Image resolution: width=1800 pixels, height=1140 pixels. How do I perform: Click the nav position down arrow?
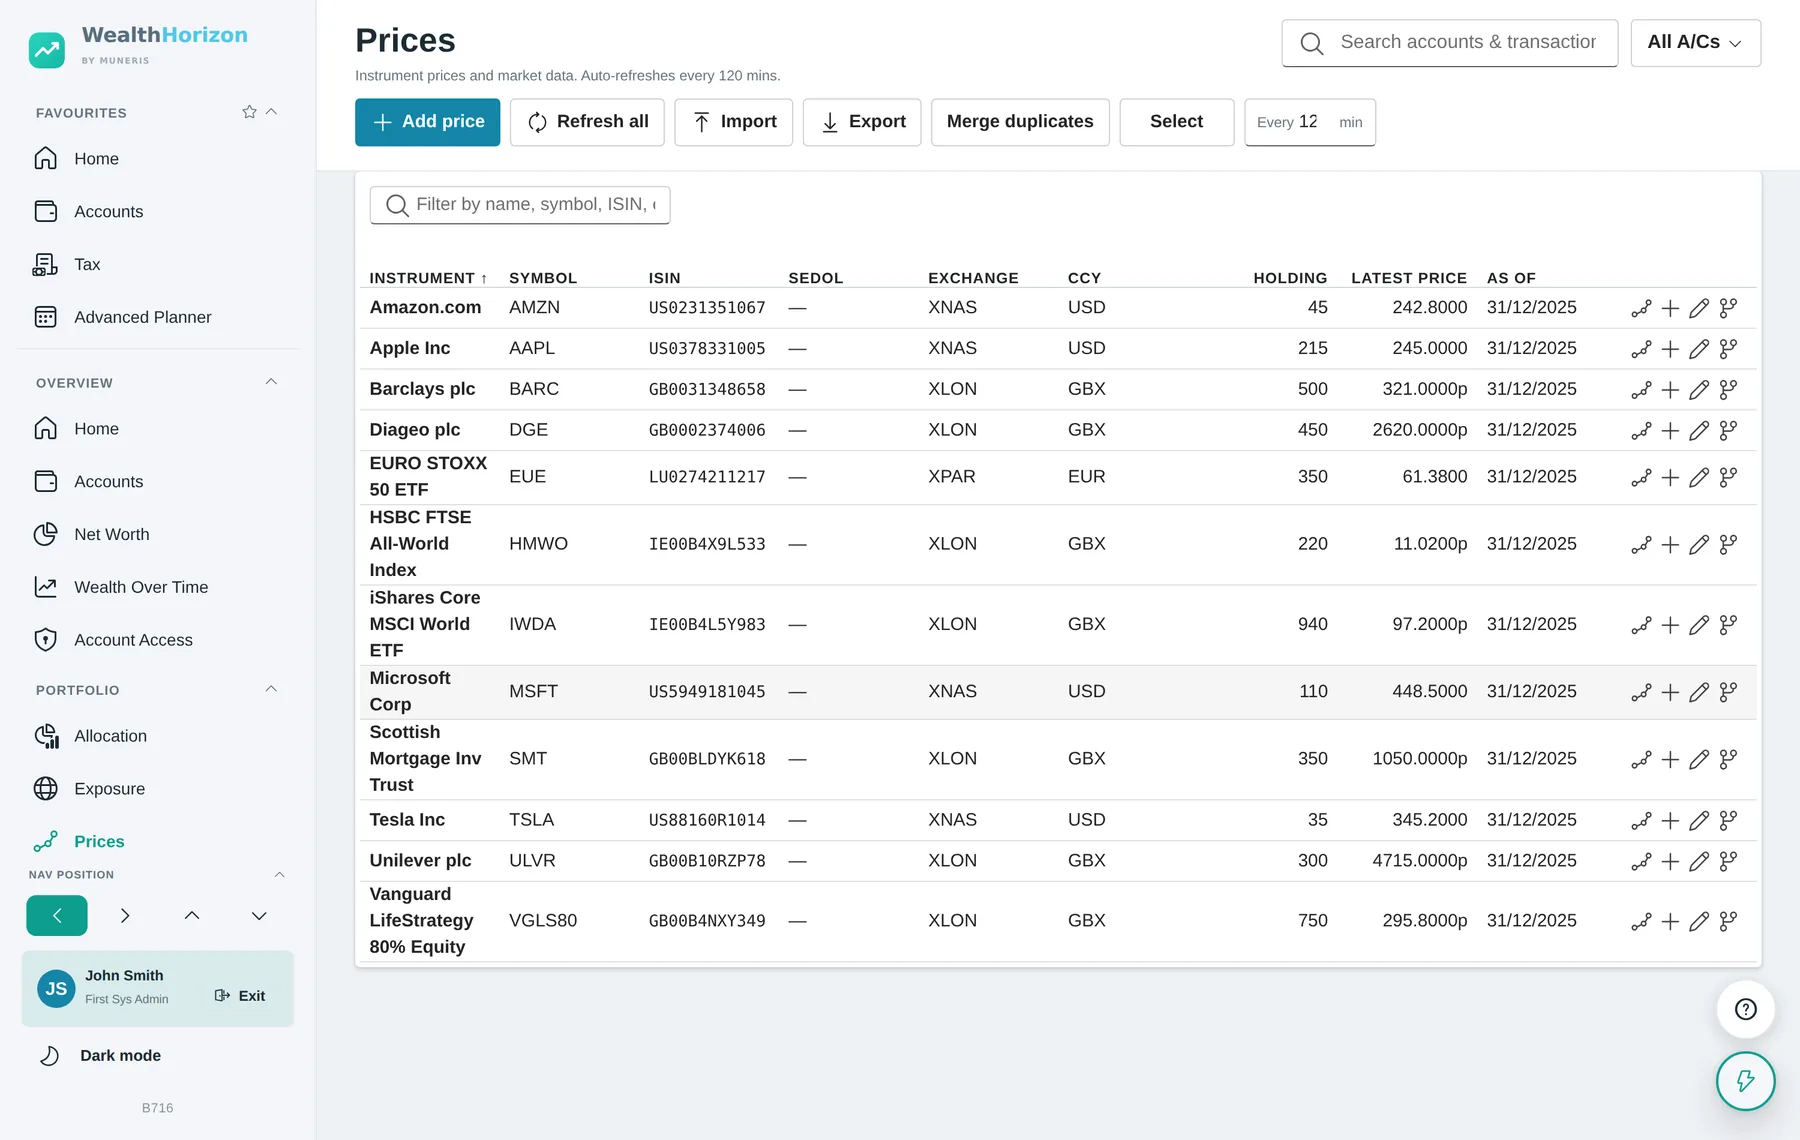click(x=259, y=916)
